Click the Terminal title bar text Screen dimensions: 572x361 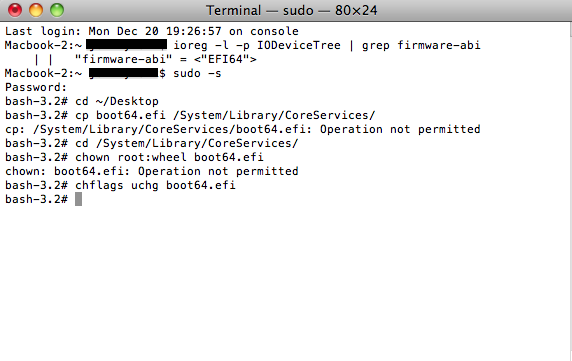291,10
